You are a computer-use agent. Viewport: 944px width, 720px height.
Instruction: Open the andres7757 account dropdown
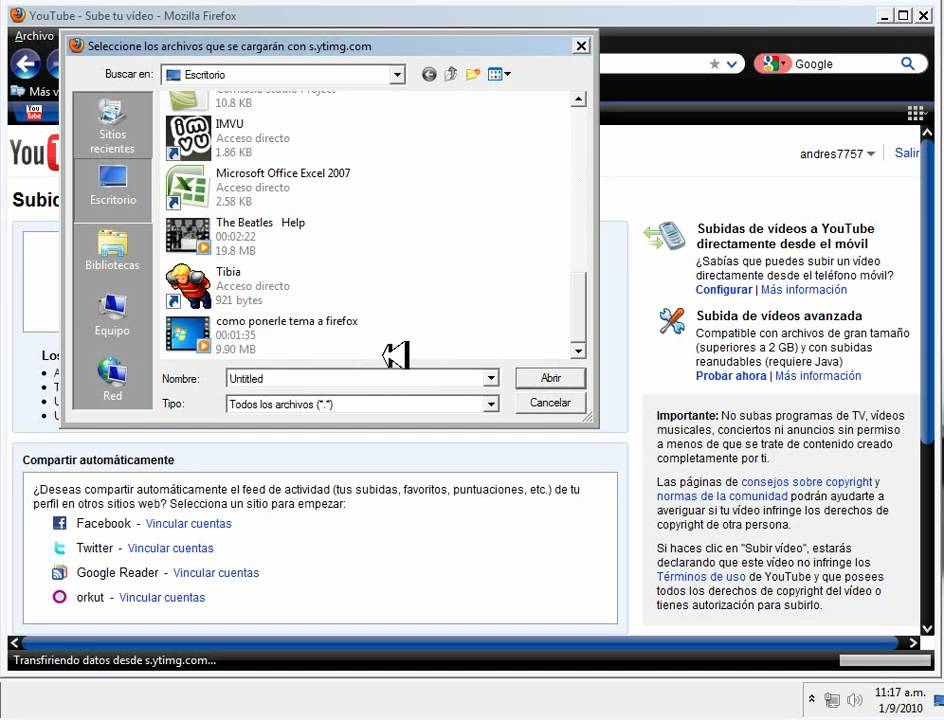[837, 154]
